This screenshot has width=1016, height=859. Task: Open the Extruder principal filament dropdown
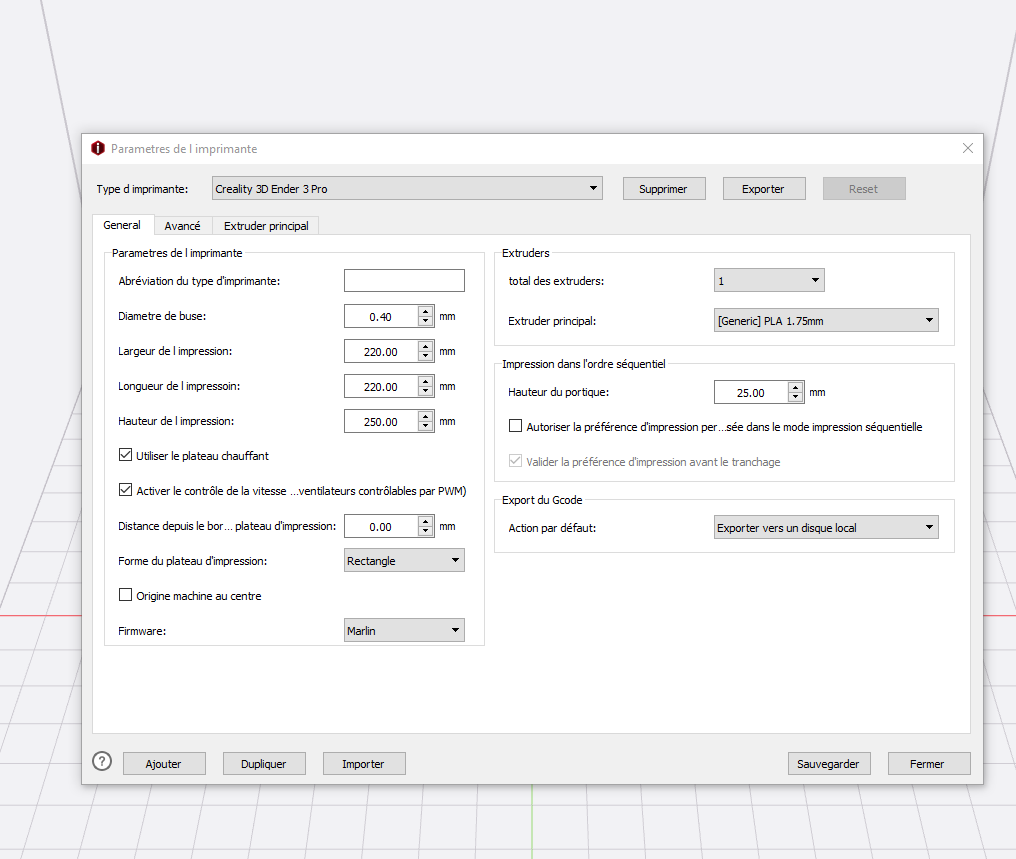(826, 321)
